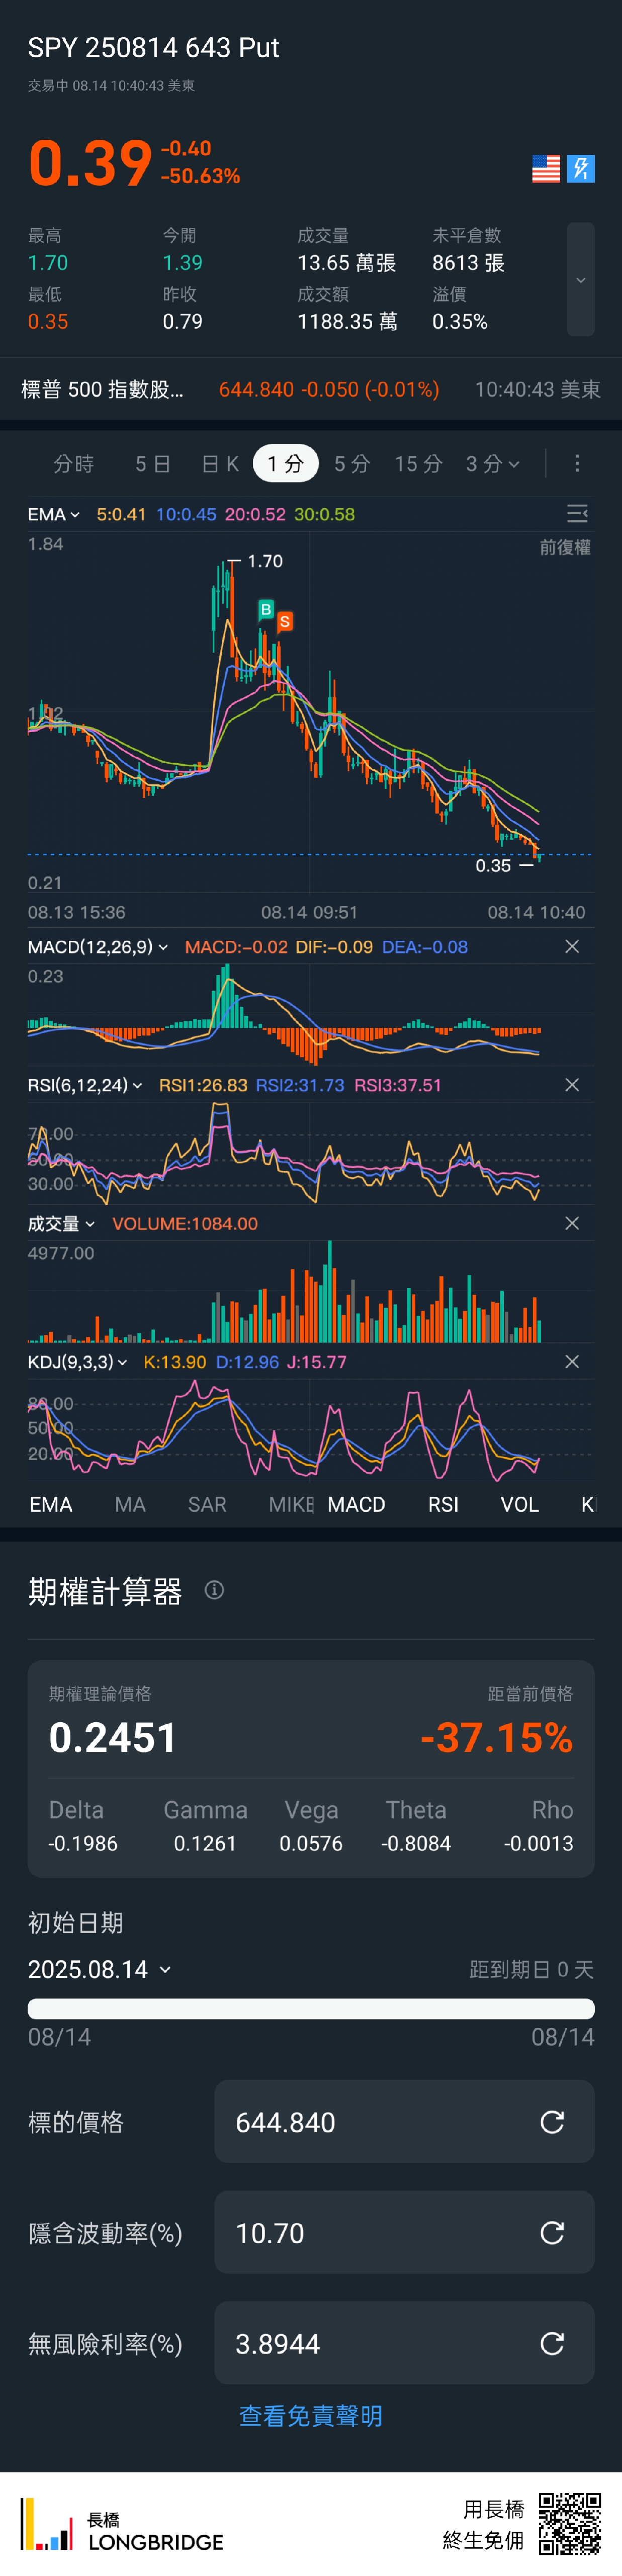Viewport: 622px width, 2576px height.
Task: Edit the 標的價格 field showing 644.840
Action: click(404, 2121)
